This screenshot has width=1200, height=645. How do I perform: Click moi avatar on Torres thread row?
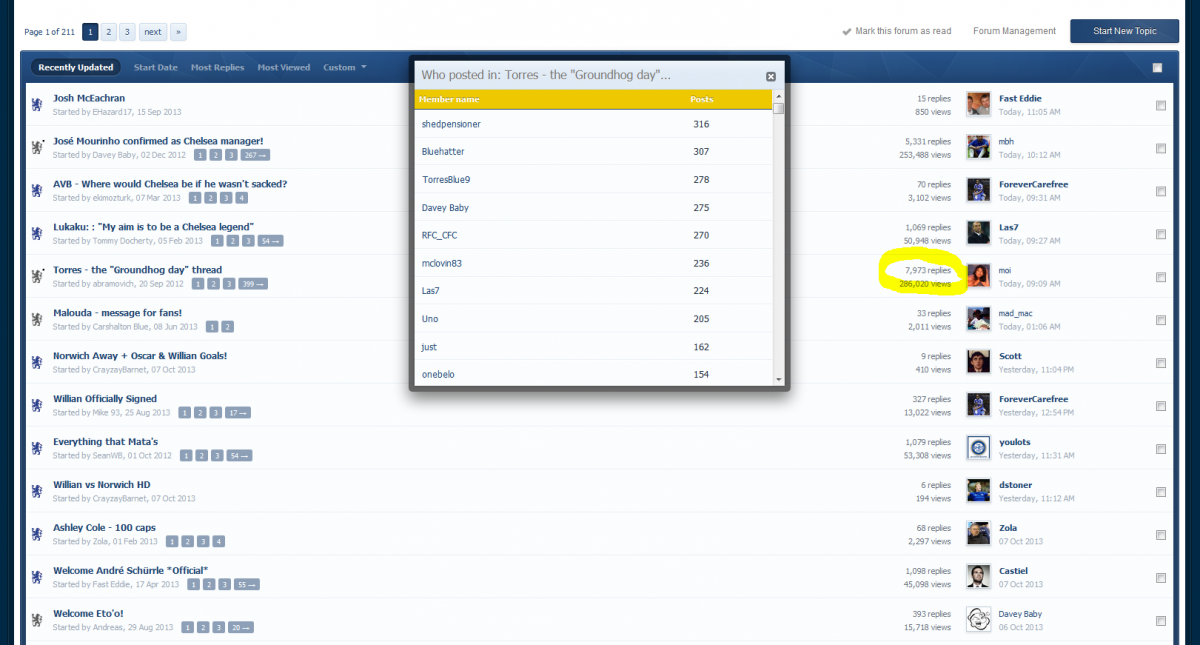(x=979, y=276)
